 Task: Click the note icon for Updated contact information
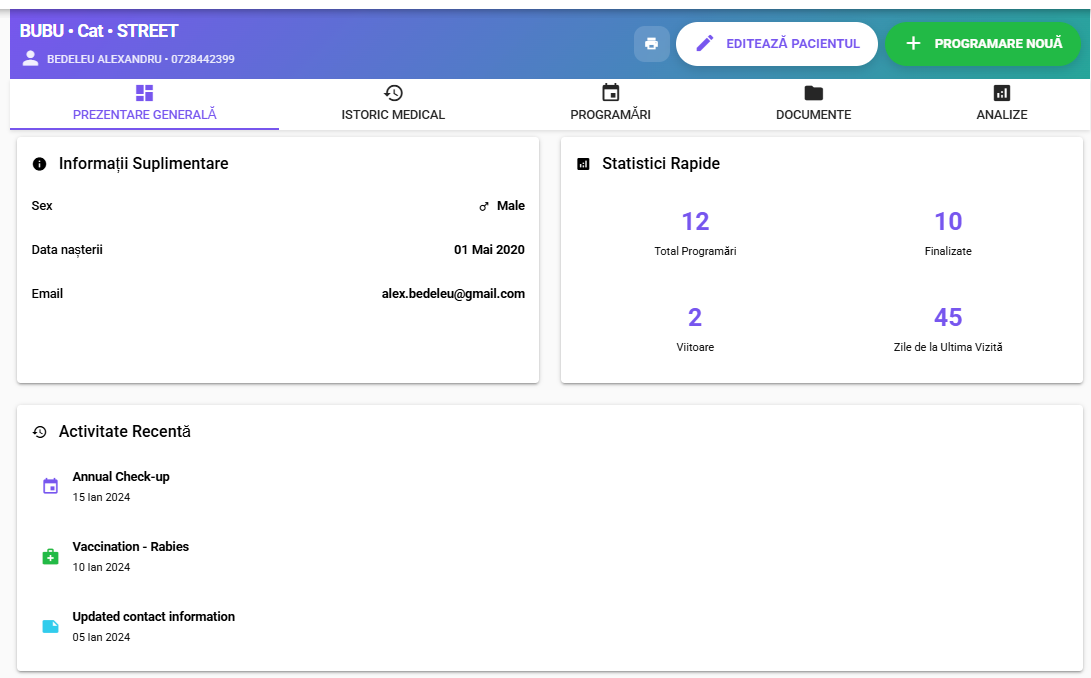click(x=51, y=626)
